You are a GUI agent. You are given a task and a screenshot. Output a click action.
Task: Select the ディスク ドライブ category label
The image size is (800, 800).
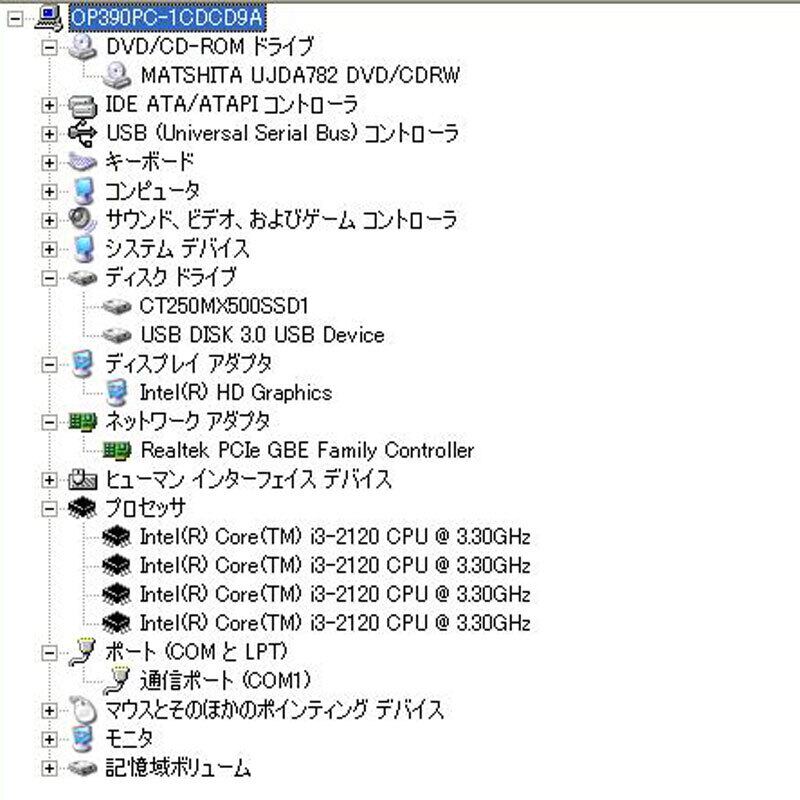pos(170,278)
